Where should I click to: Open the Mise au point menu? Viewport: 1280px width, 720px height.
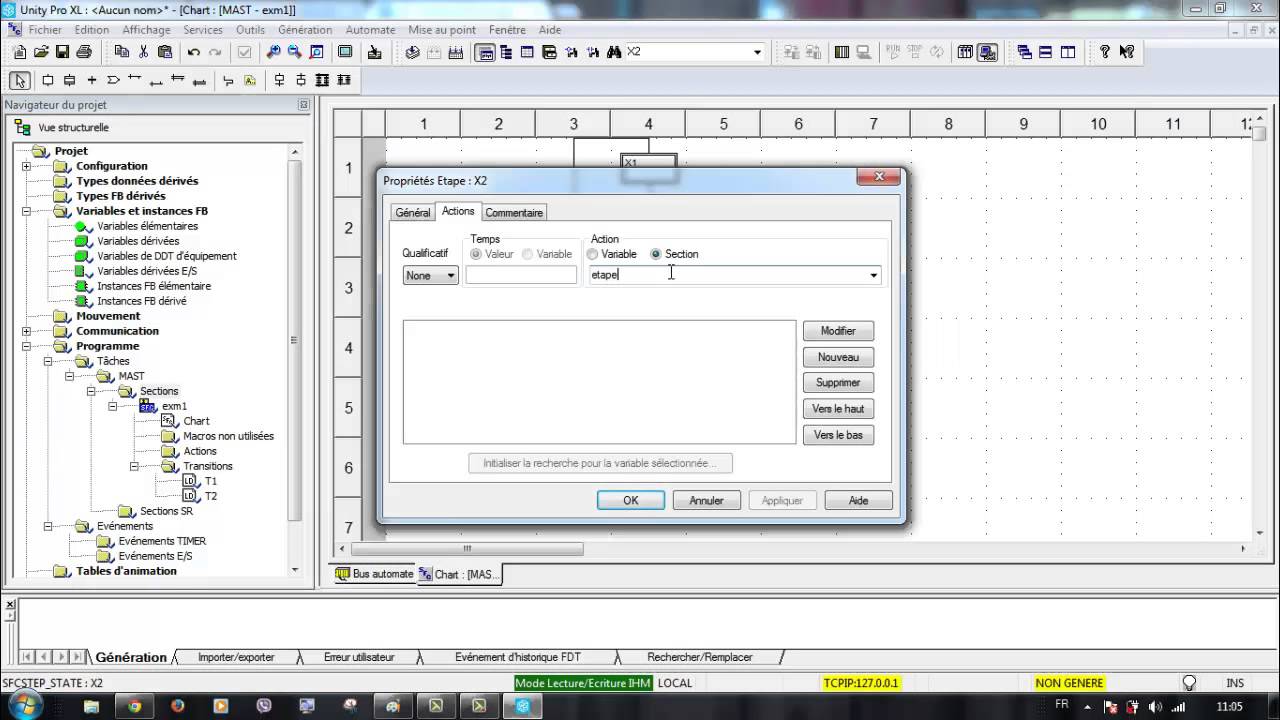(x=442, y=30)
